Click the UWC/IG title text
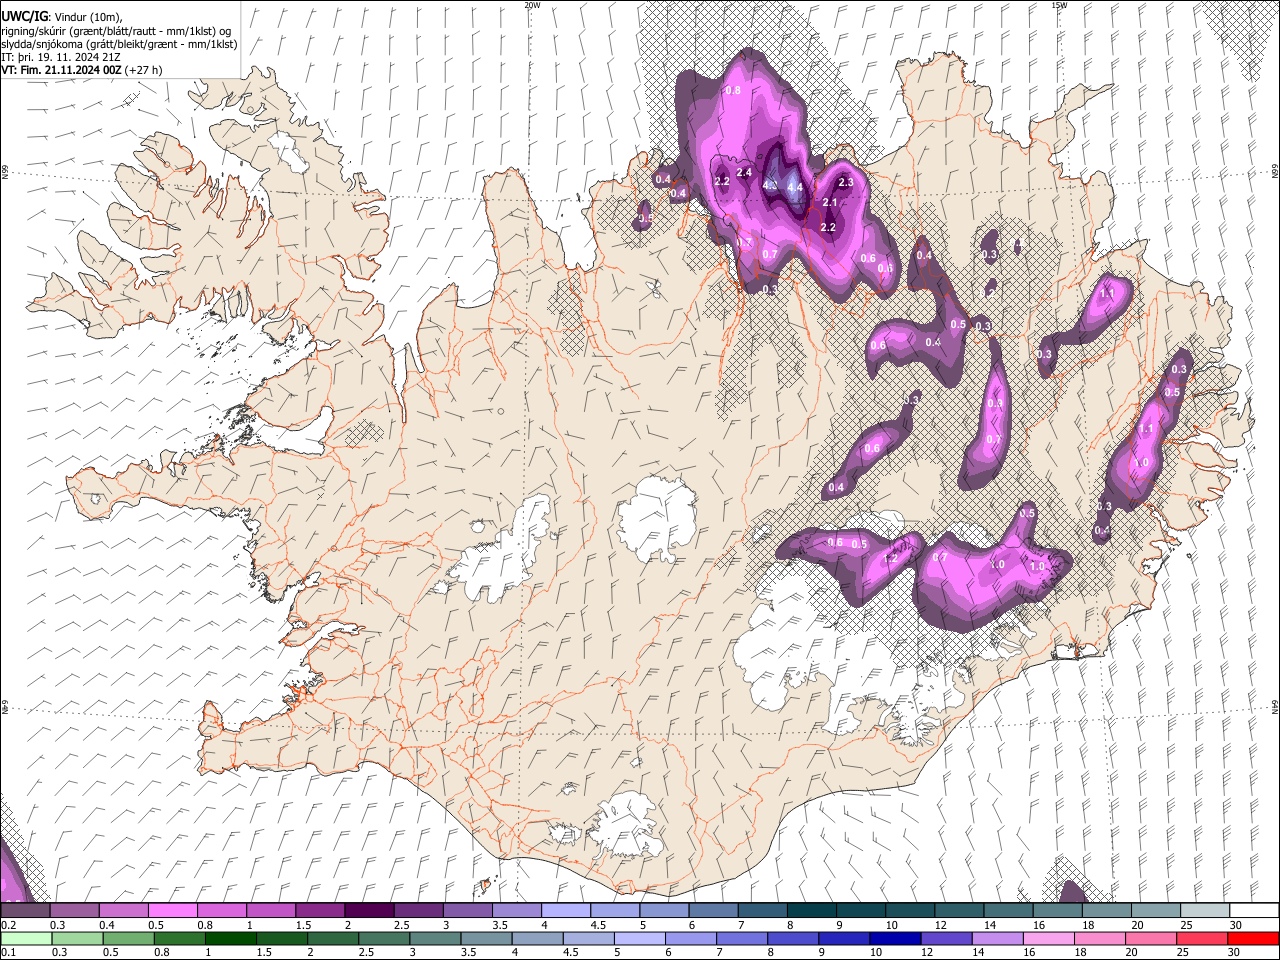The height and width of the screenshot is (960, 1280). pos(24,16)
